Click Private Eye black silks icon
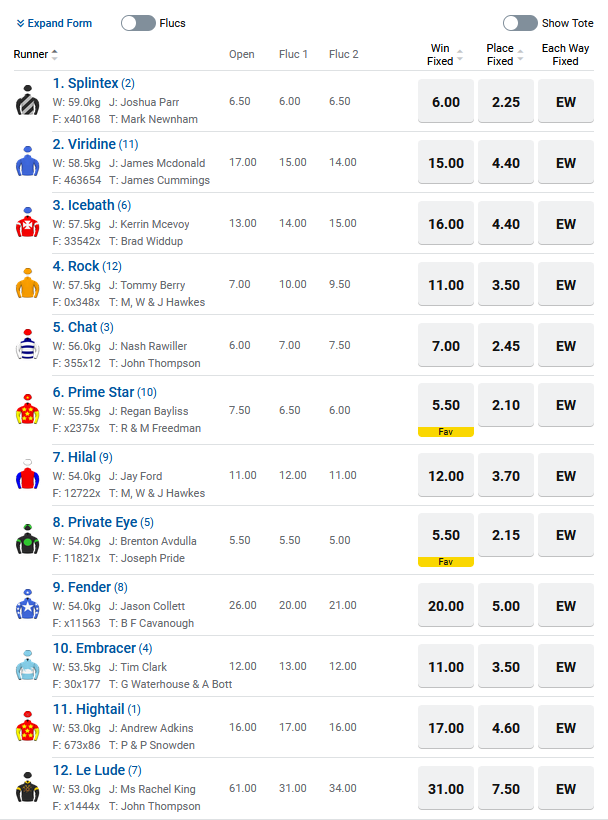608x820 pixels. pyautogui.click(x=27, y=540)
